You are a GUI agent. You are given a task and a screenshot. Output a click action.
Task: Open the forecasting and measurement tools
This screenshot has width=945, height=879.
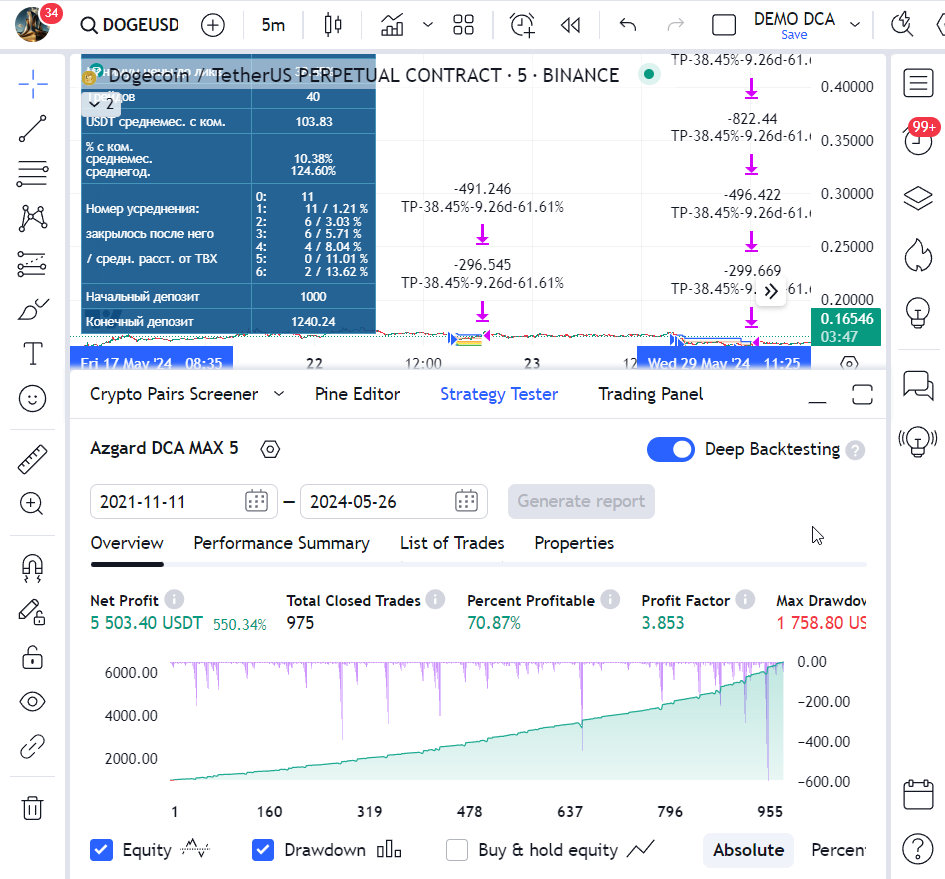point(33,263)
